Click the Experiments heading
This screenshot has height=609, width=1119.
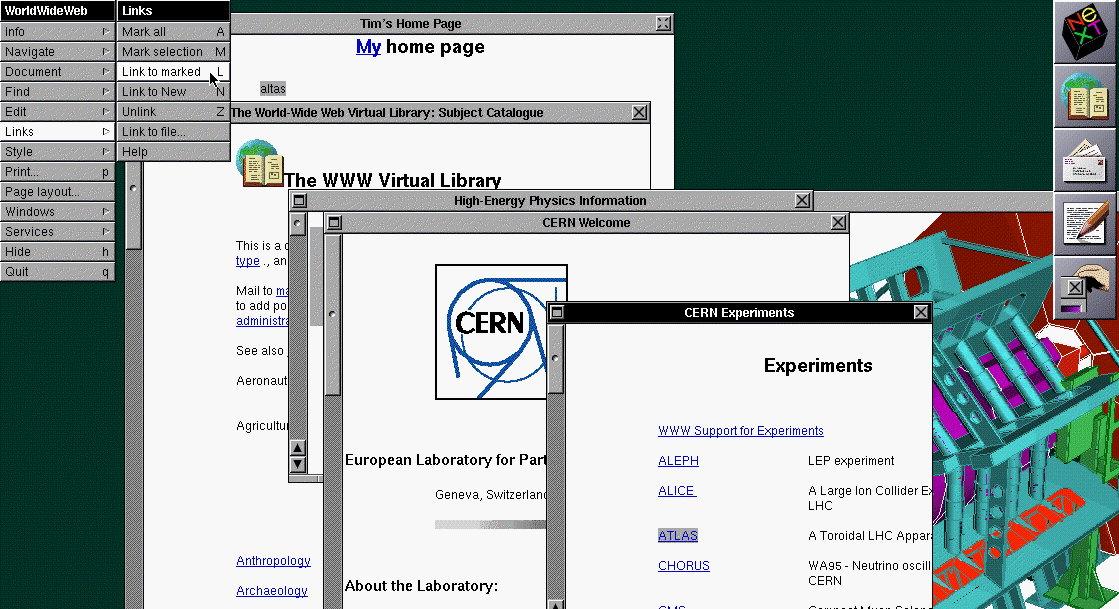pos(818,366)
